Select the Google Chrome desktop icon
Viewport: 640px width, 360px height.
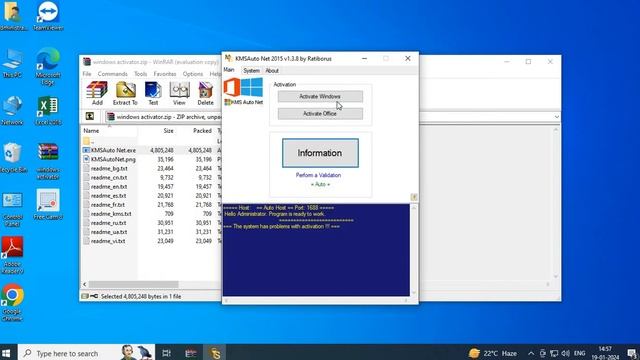point(12,302)
